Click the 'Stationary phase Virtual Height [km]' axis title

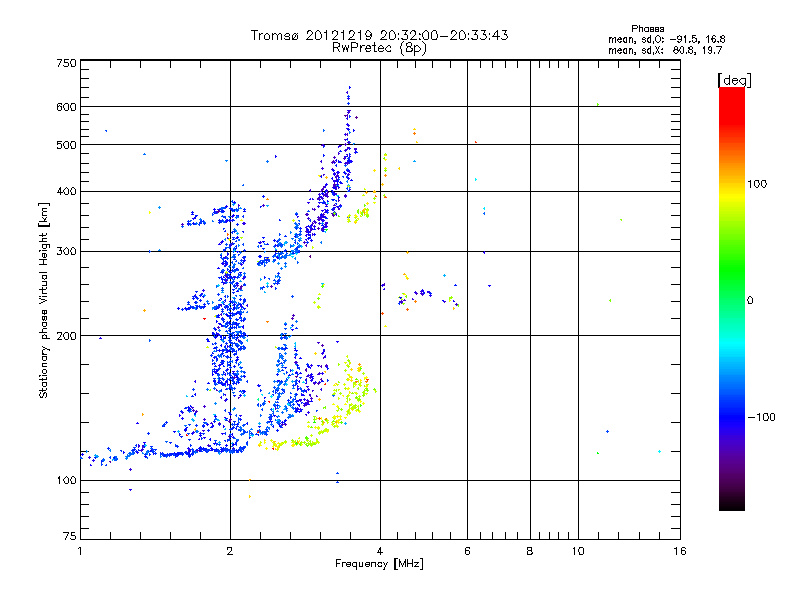click(44, 301)
